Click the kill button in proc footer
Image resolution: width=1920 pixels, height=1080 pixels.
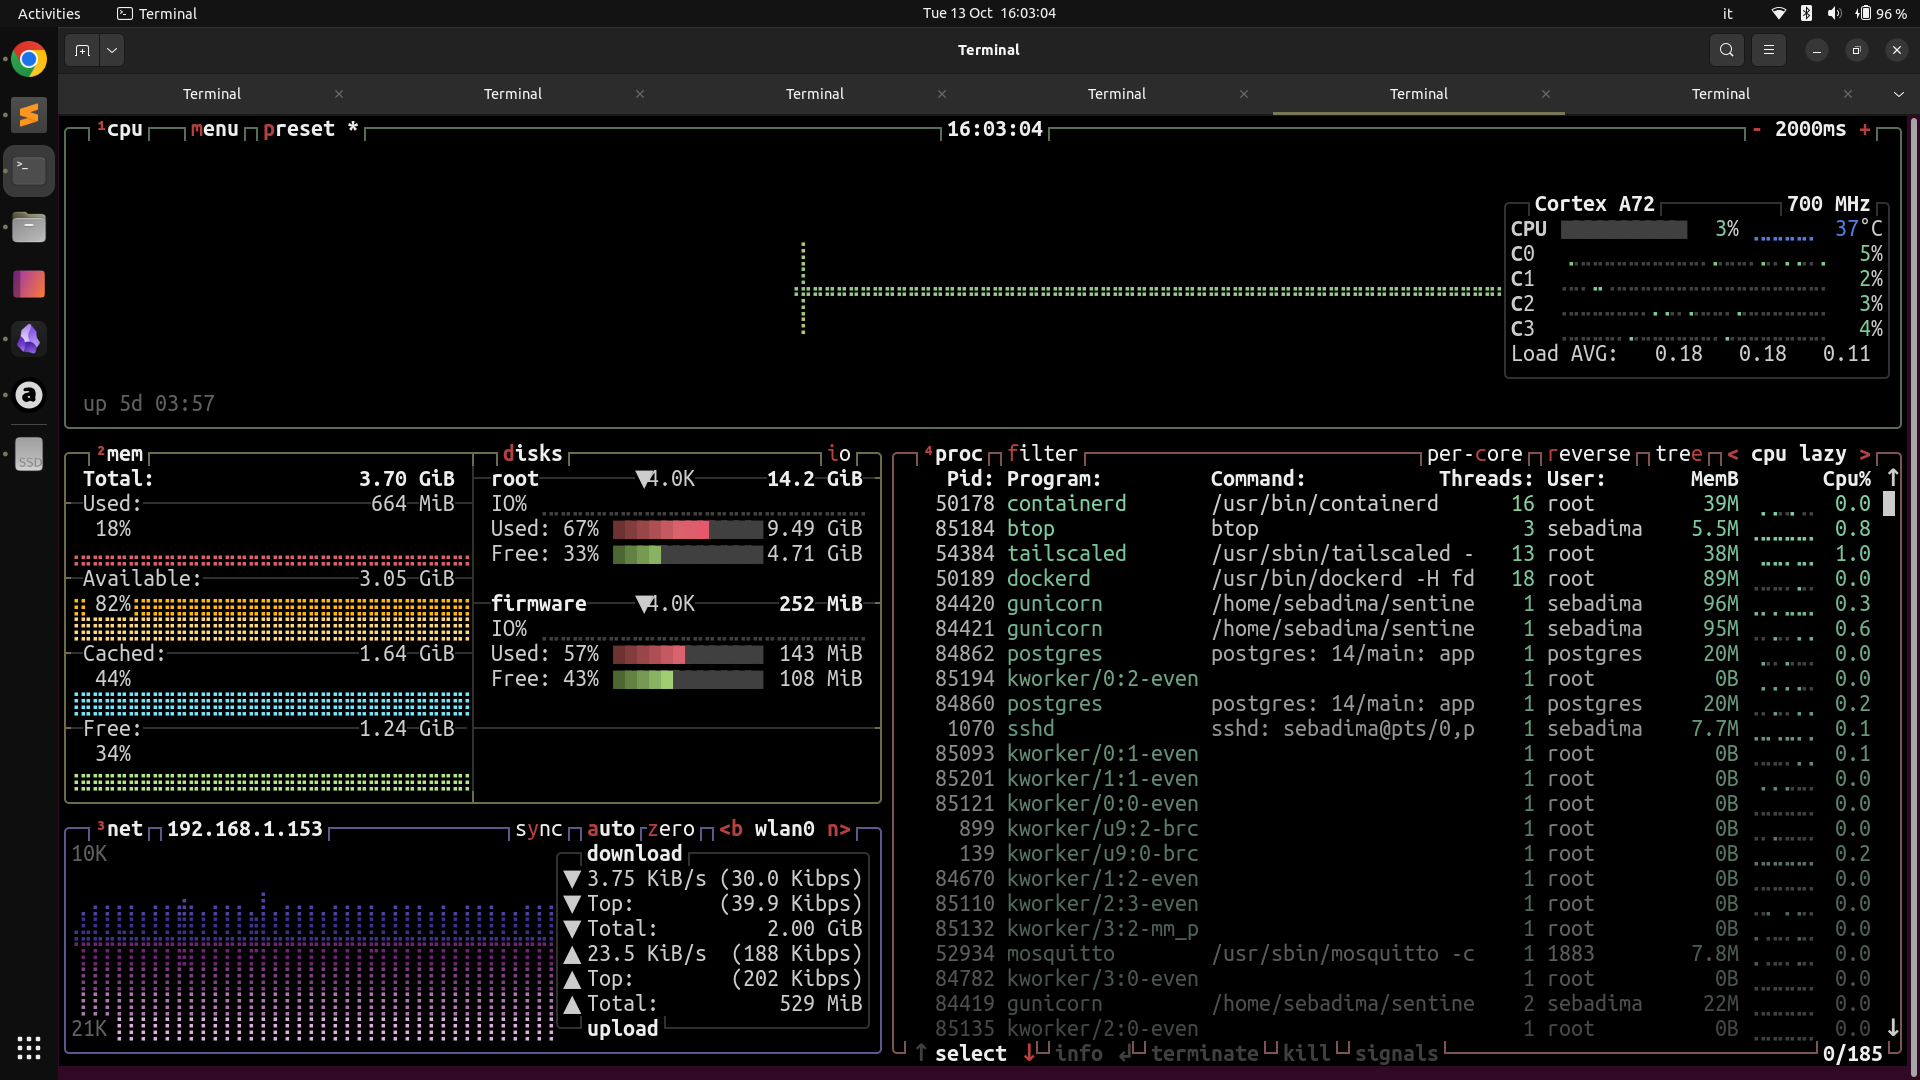(1306, 1054)
